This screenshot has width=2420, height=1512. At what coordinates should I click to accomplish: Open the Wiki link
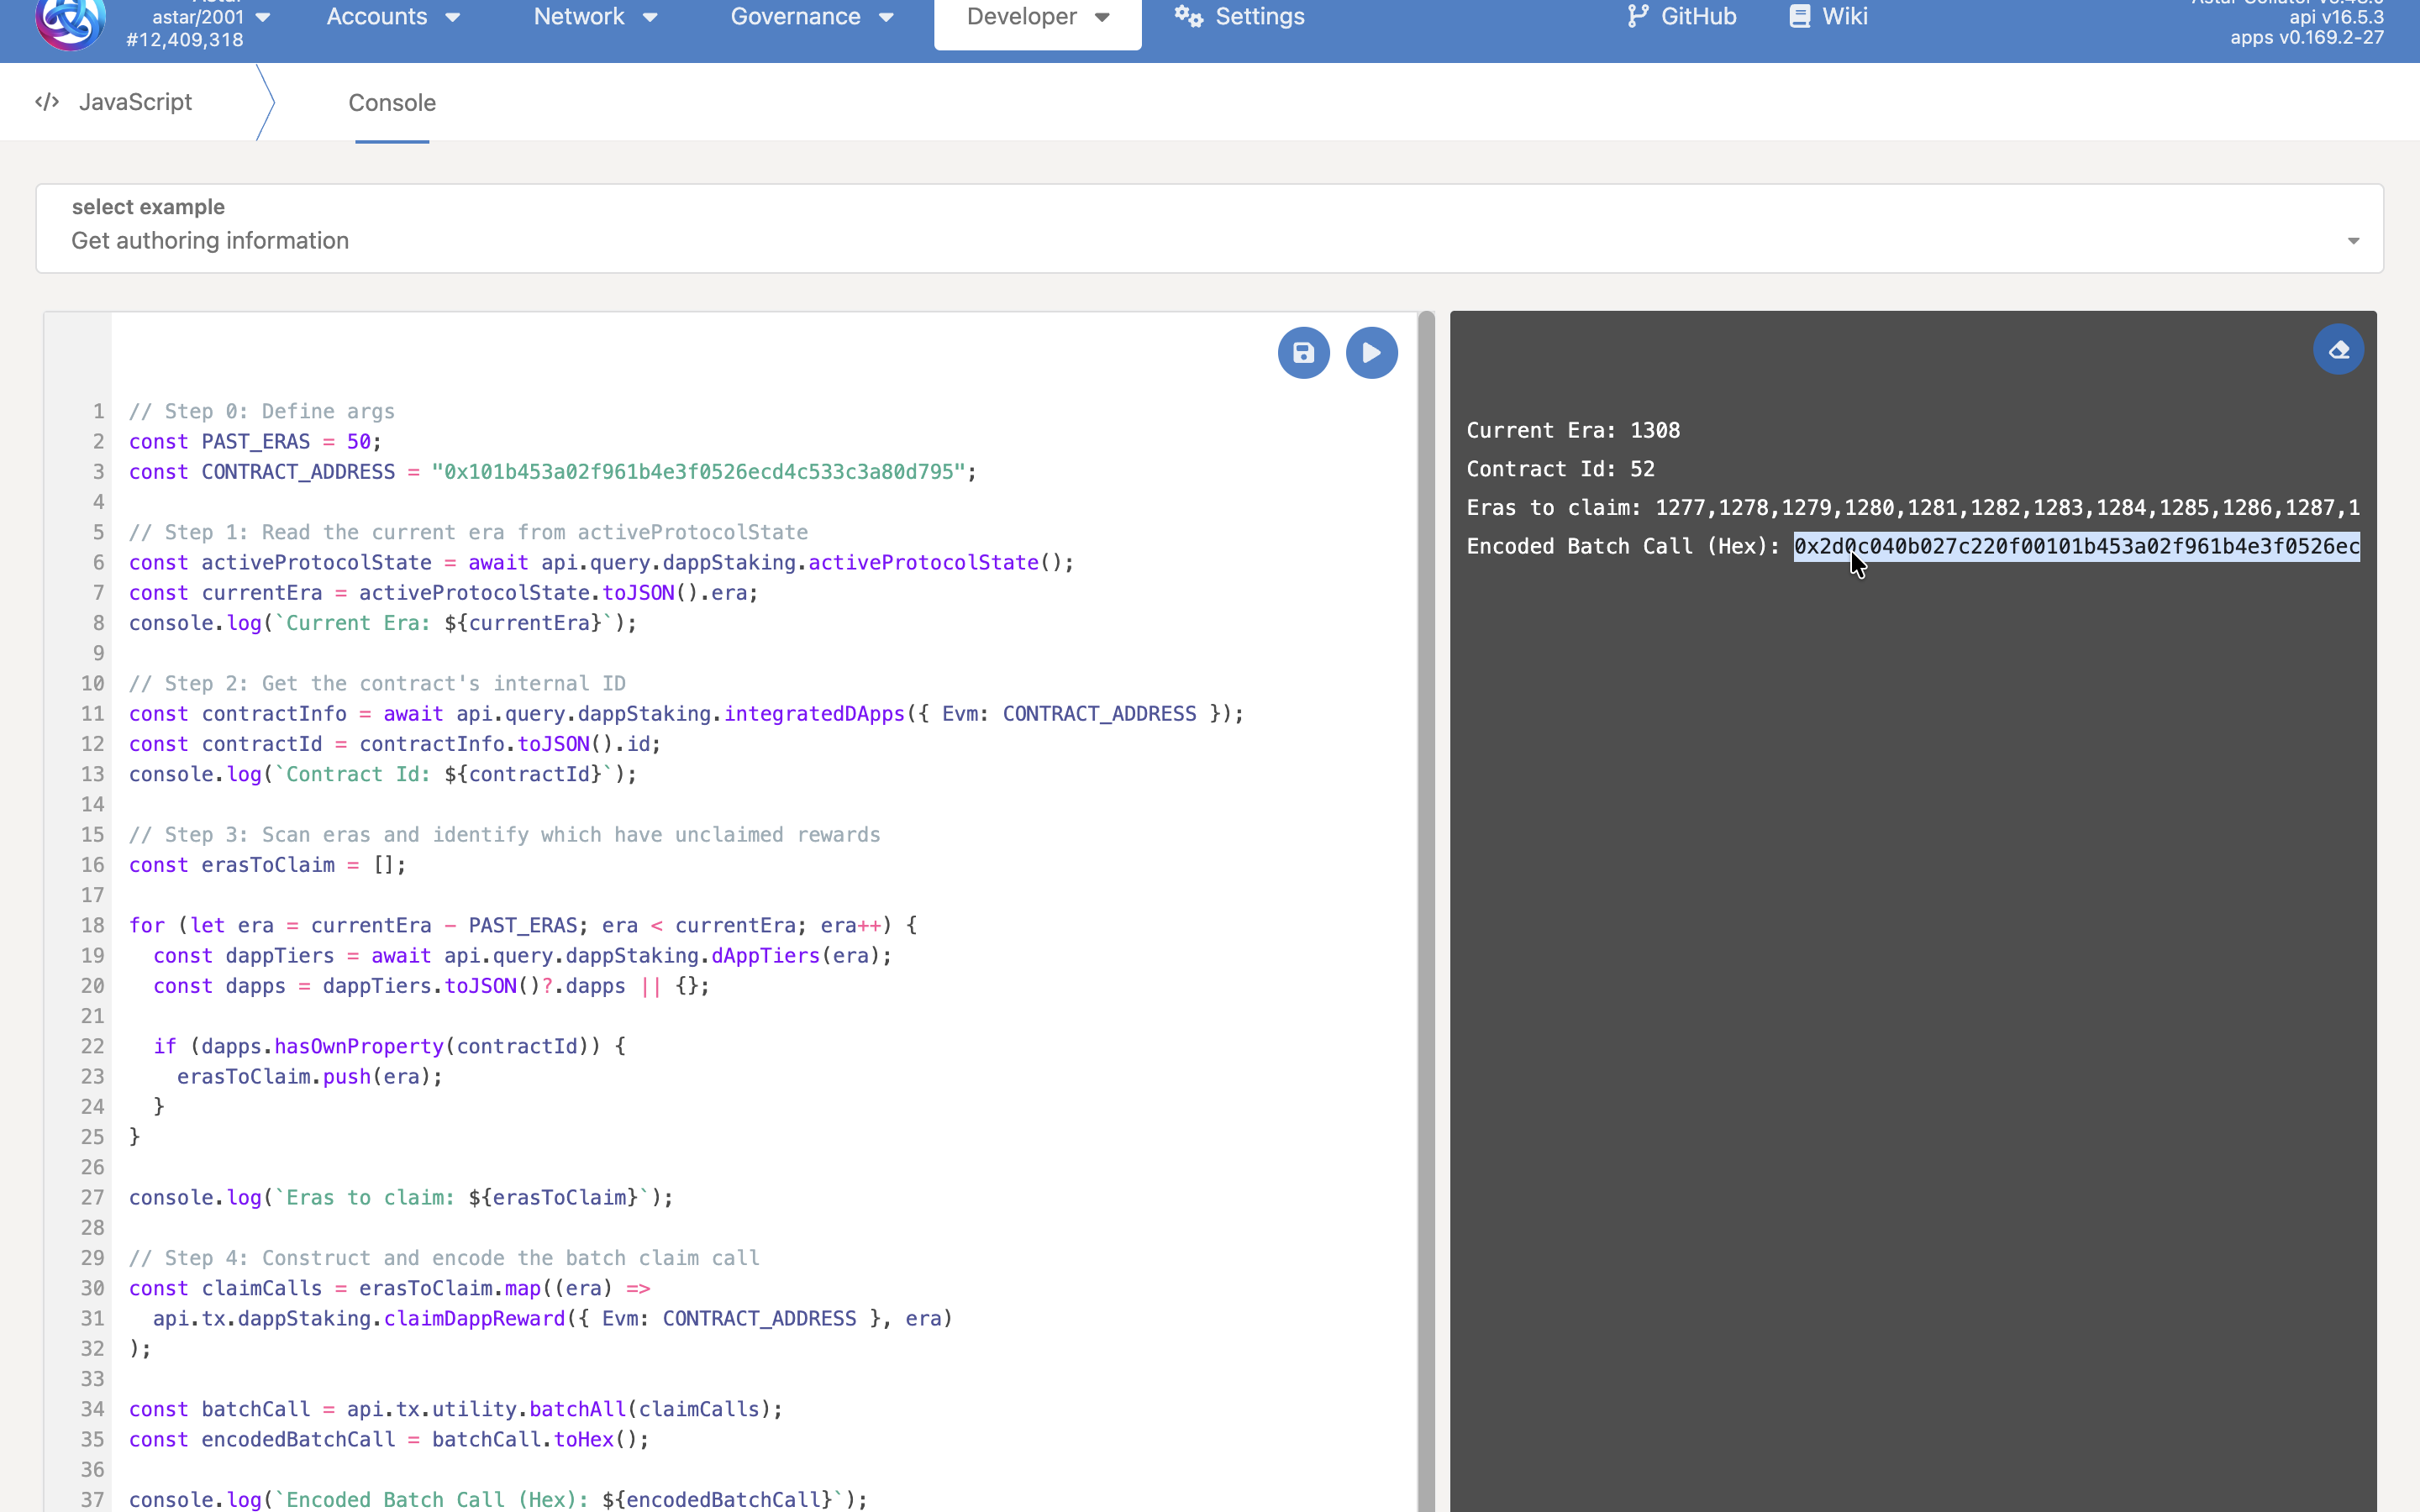[1844, 16]
